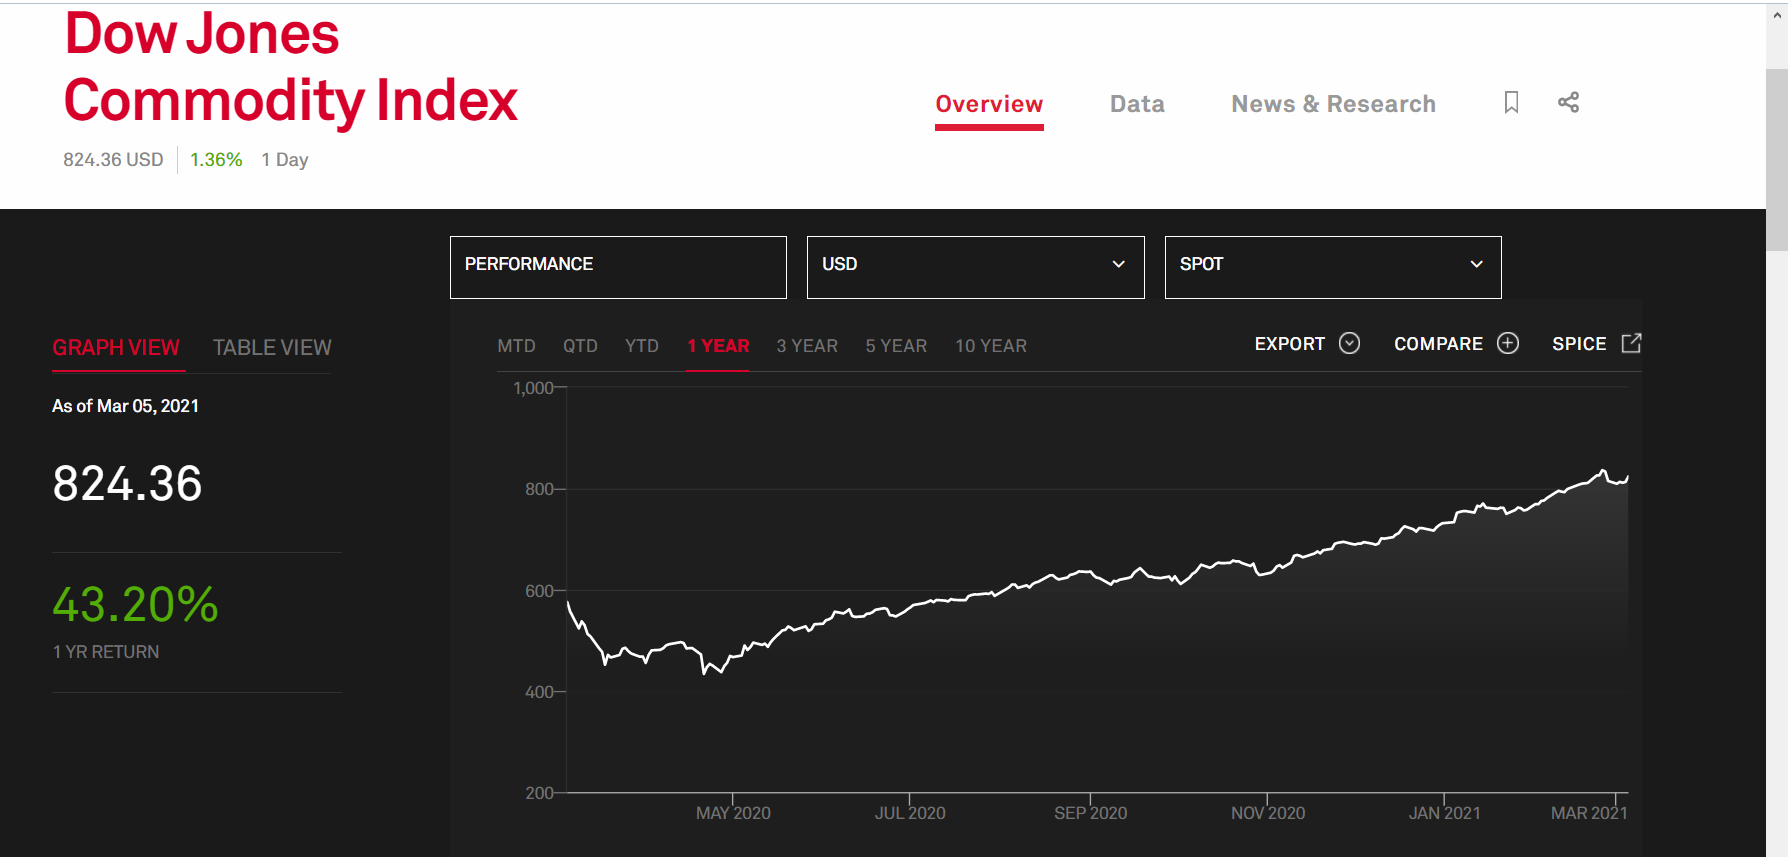This screenshot has width=1788, height=857.
Task: Show 10 YEAR performance
Action: click(991, 346)
